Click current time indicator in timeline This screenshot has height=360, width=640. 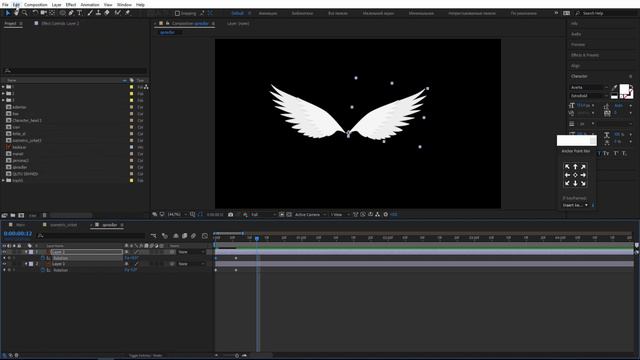[x=257, y=238]
